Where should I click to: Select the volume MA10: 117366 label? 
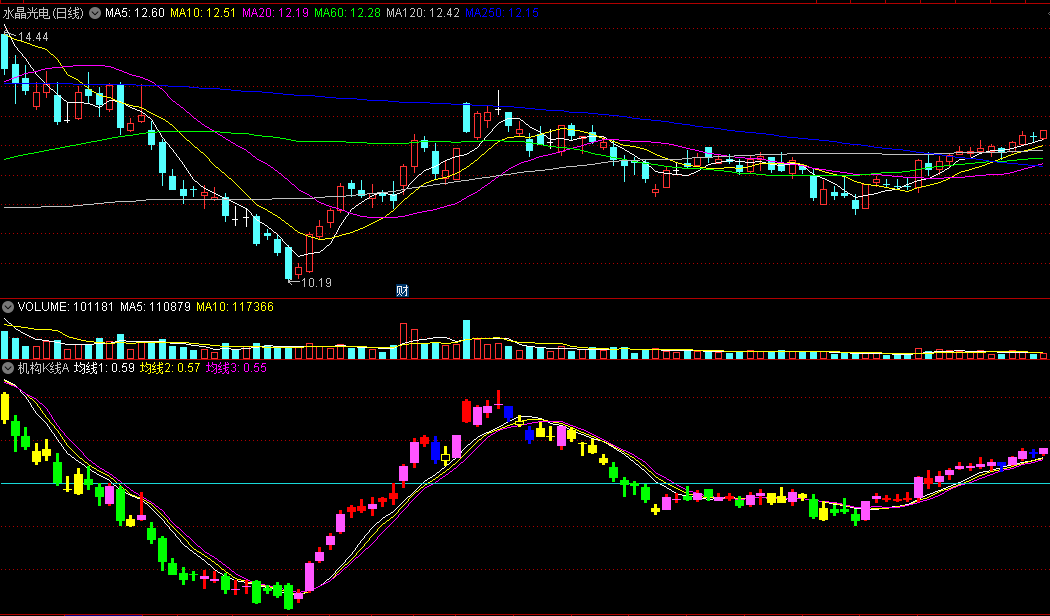pos(235,307)
